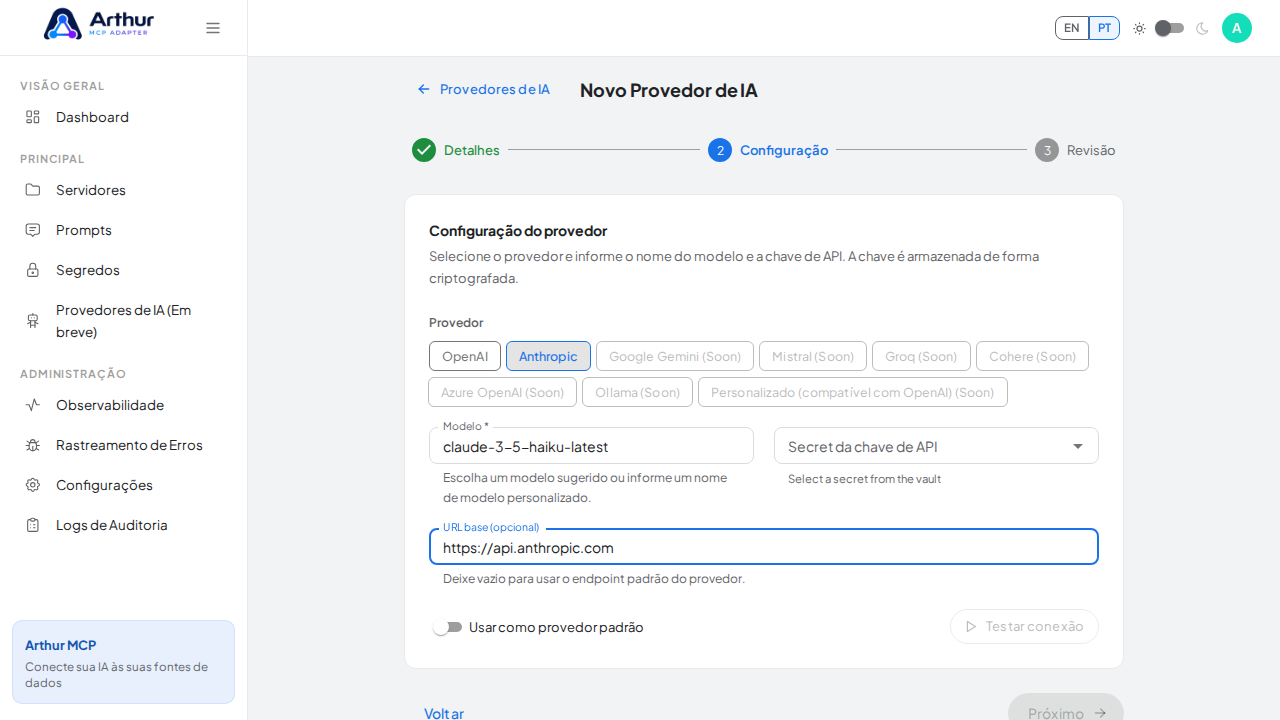1280x720 pixels.
Task: Go back via Provedores de IA link
Action: point(484,89)
